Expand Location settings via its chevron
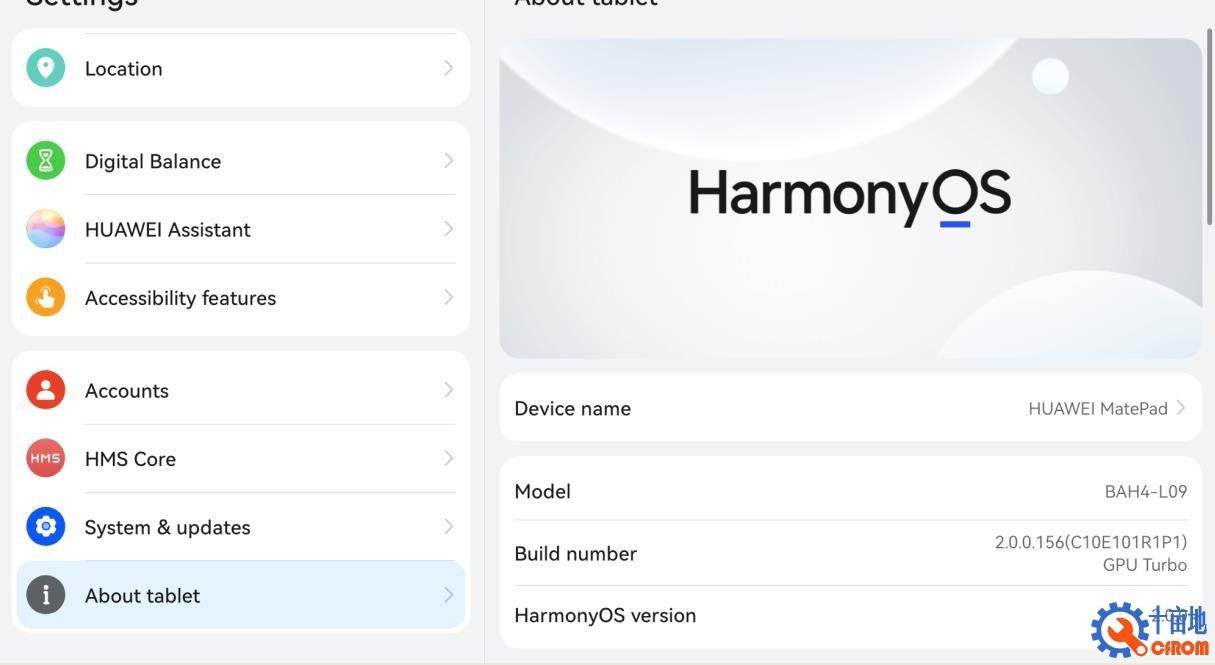This screenshot has width=1215, height=665. pos(448,68)
